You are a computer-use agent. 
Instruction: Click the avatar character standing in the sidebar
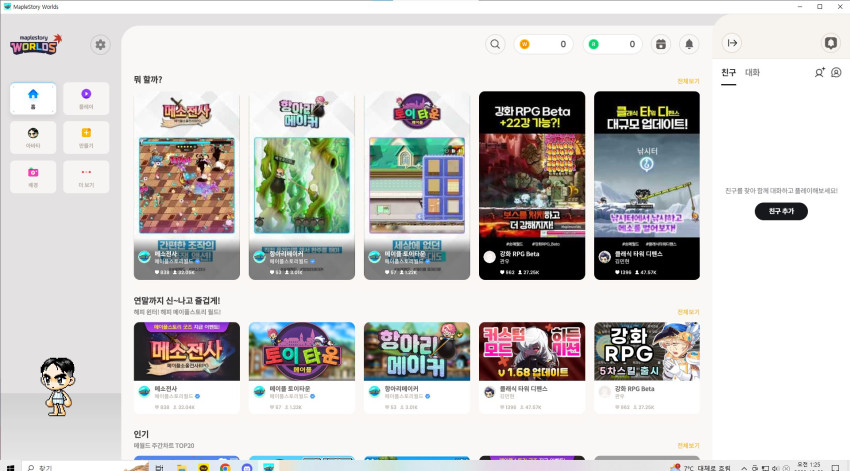click(58, 386)
